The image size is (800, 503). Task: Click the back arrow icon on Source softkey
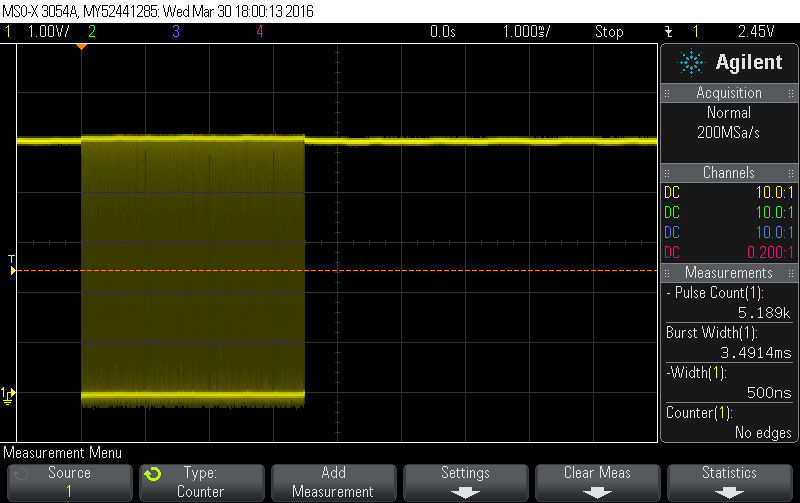(22, 473)
